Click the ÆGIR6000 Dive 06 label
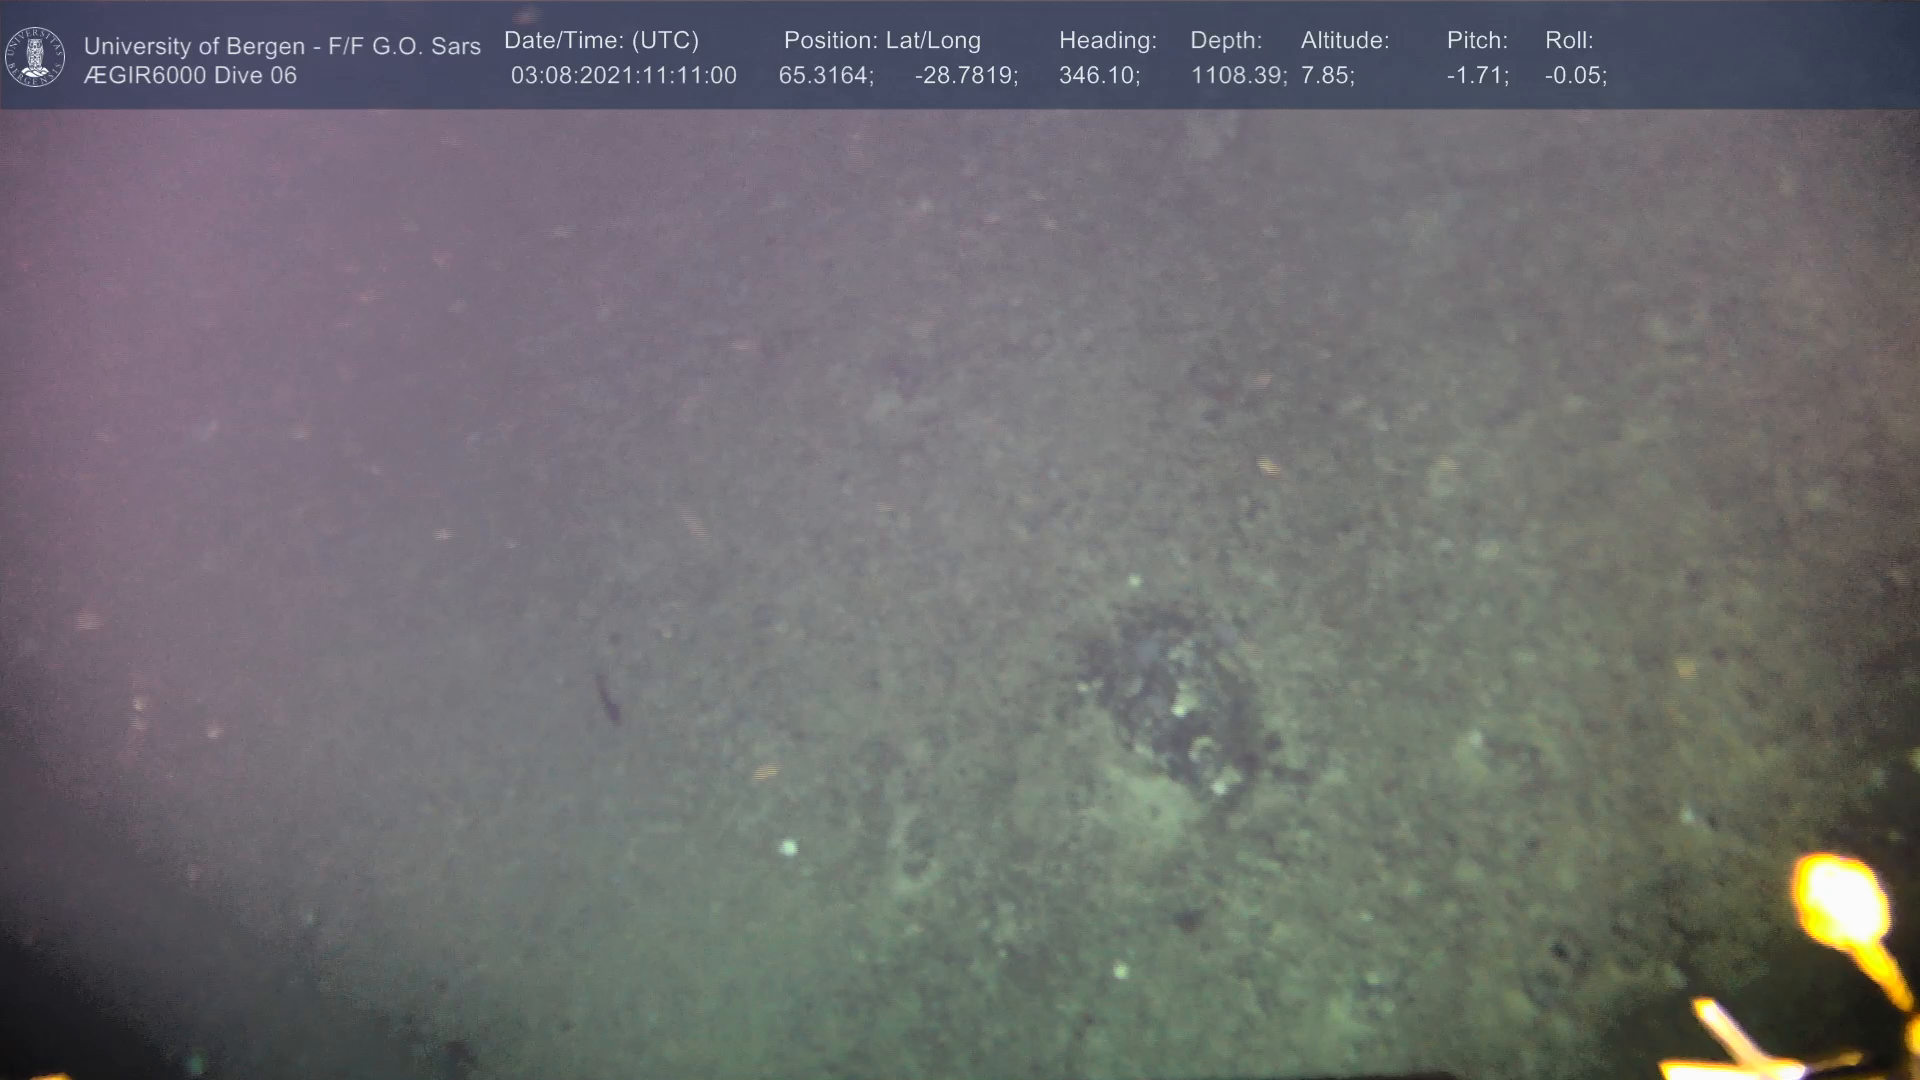 pyautogui.click(x=190, y=76)
